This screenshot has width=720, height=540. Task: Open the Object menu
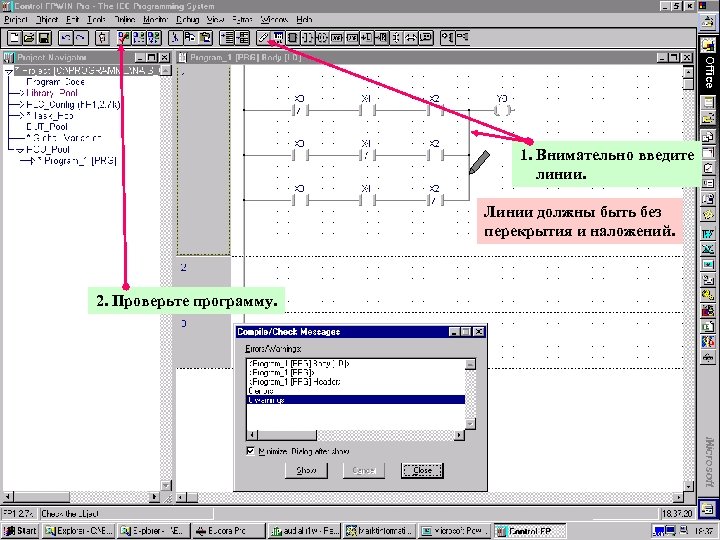pyautogui.click(x=47, y=19)
